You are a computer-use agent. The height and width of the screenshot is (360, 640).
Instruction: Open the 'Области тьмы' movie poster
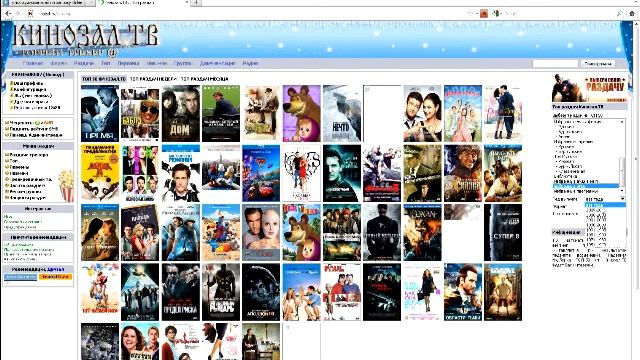(463, 292)
